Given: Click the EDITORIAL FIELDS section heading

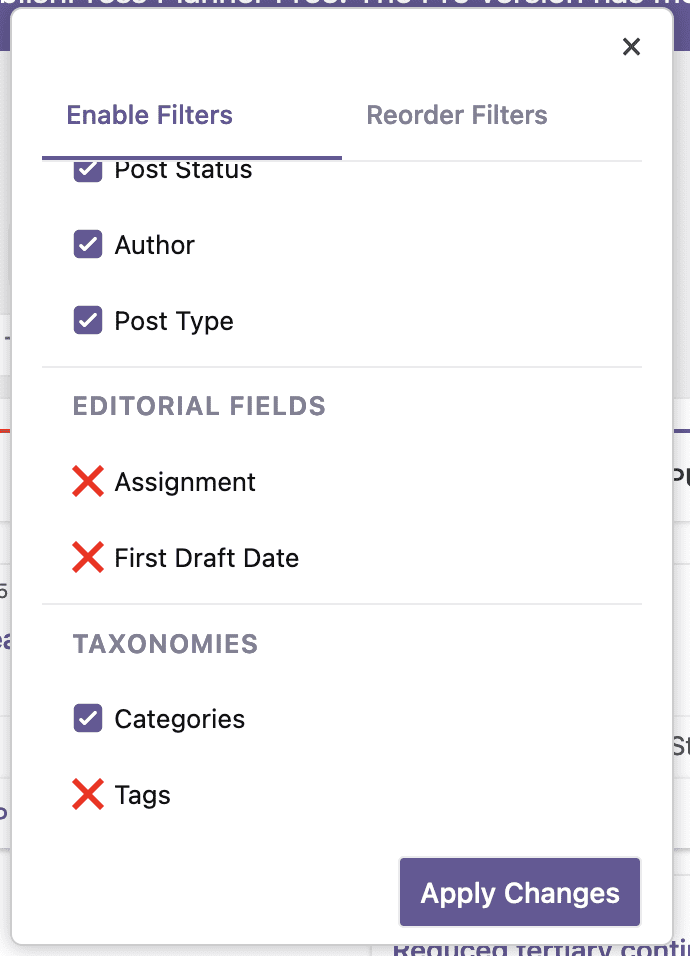Looking at the screenshot, I should point(198,406).
